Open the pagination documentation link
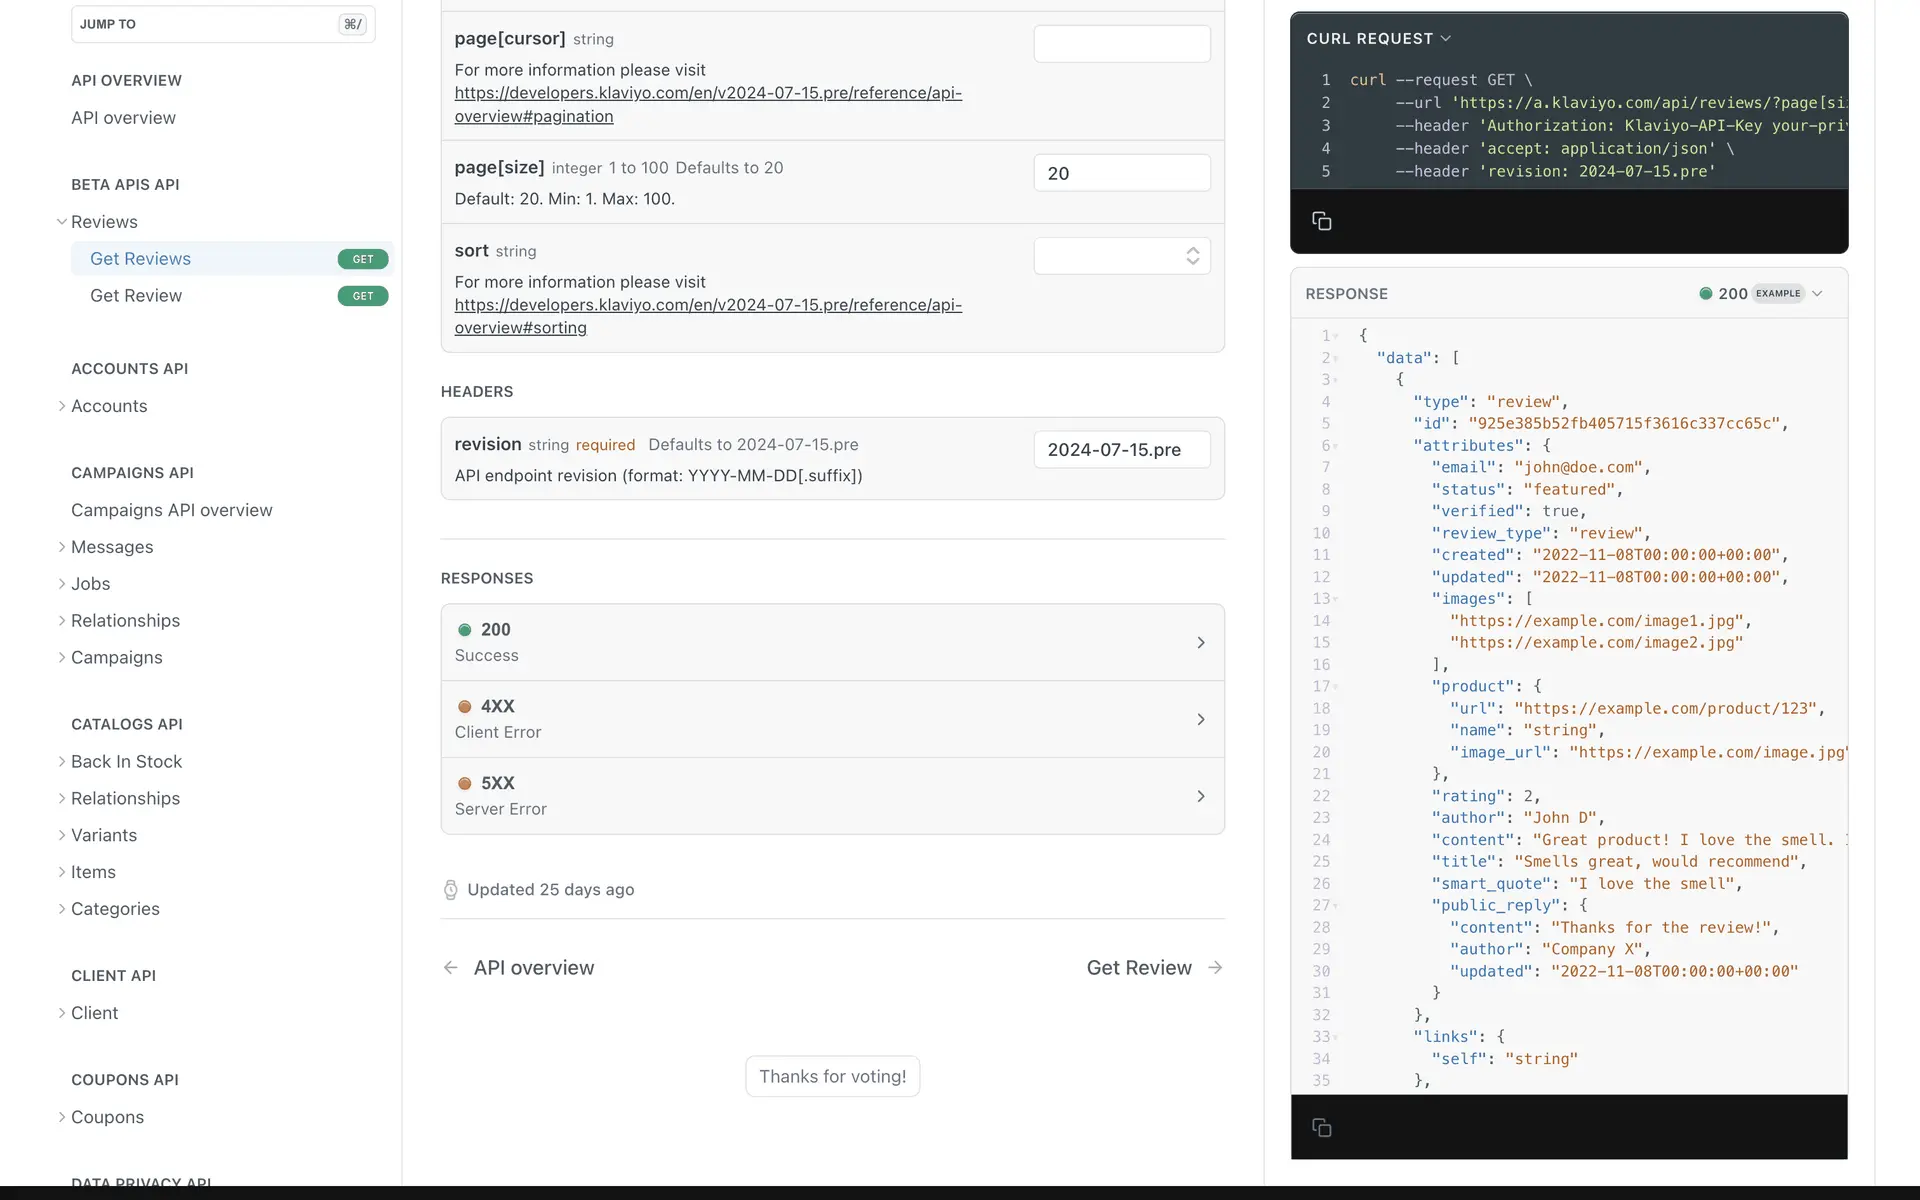The width and height of the screenshot is (1920, 1200). coord(707,104)
